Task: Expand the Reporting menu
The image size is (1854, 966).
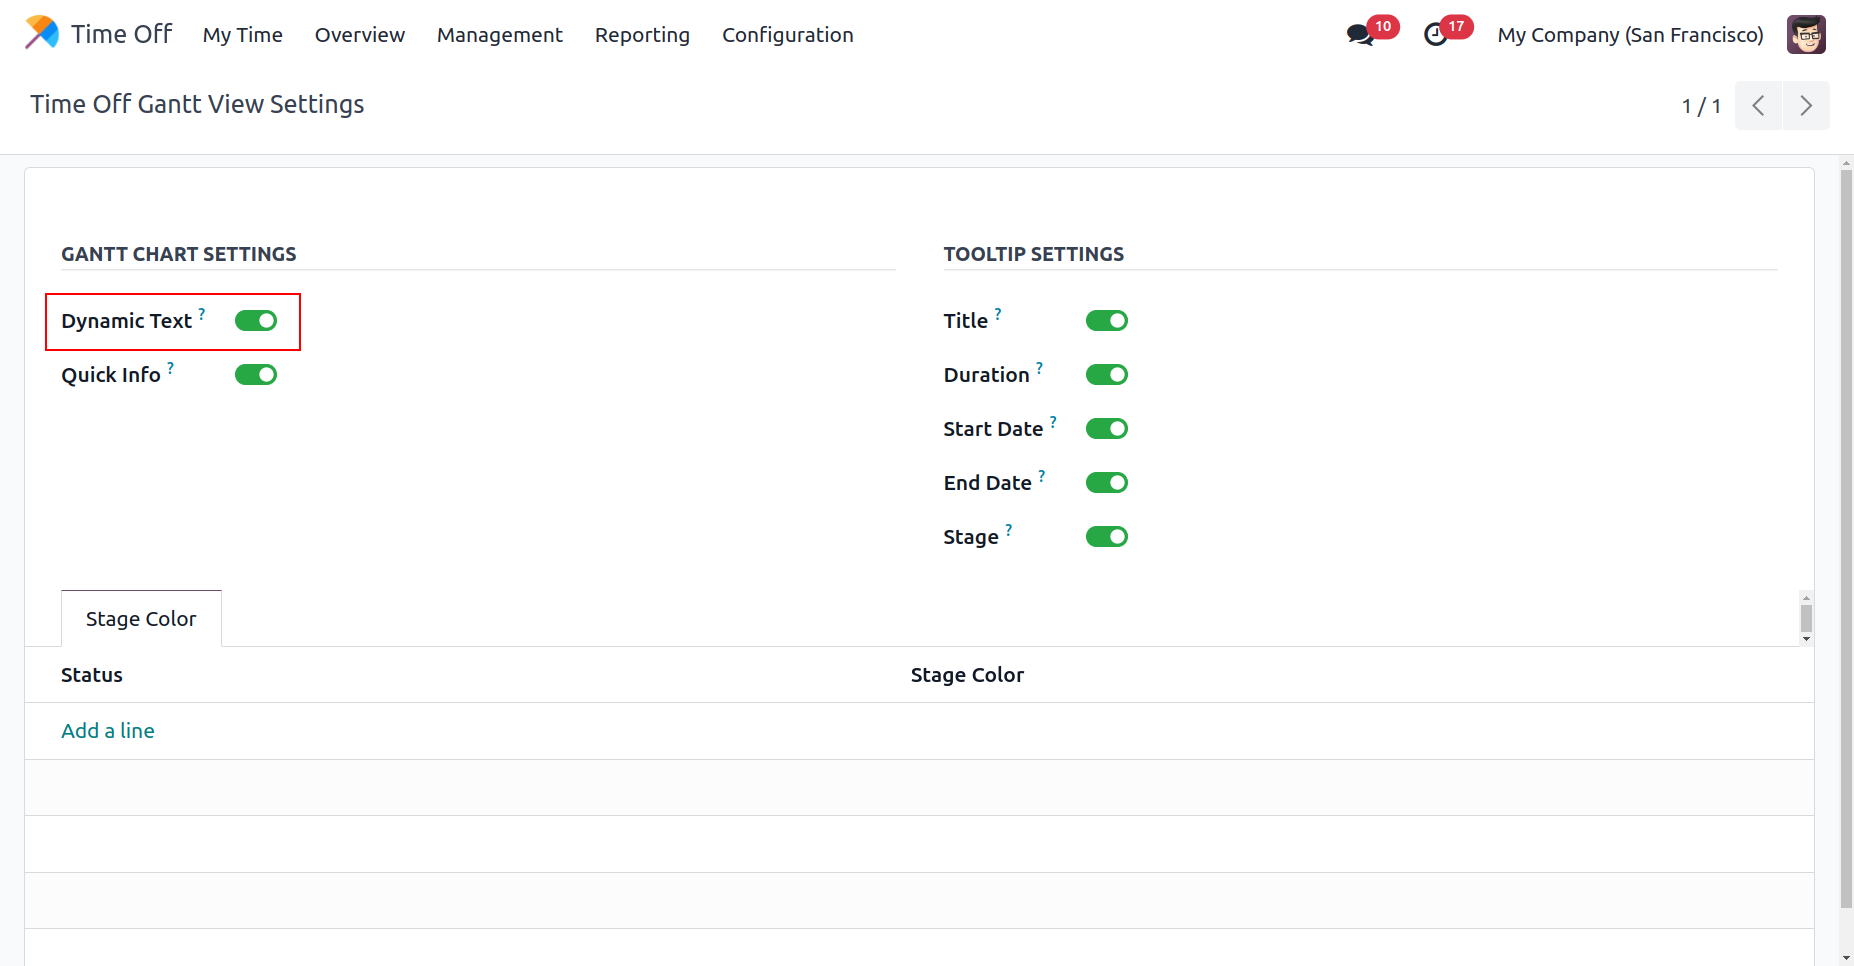Action: 642,35
